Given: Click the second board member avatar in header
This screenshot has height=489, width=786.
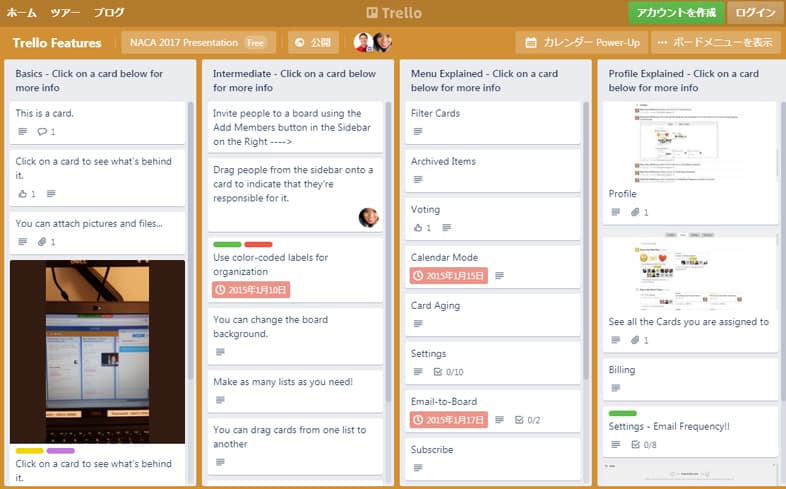Looking at the screenshot, I should (x=382, y=43).
